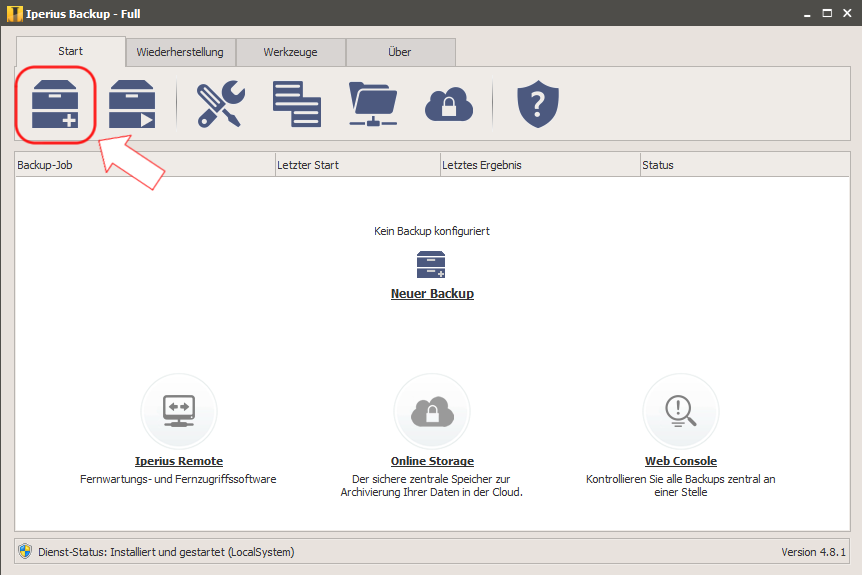
Task: Click the Letzter Start column header
Action: pos(358,165)
